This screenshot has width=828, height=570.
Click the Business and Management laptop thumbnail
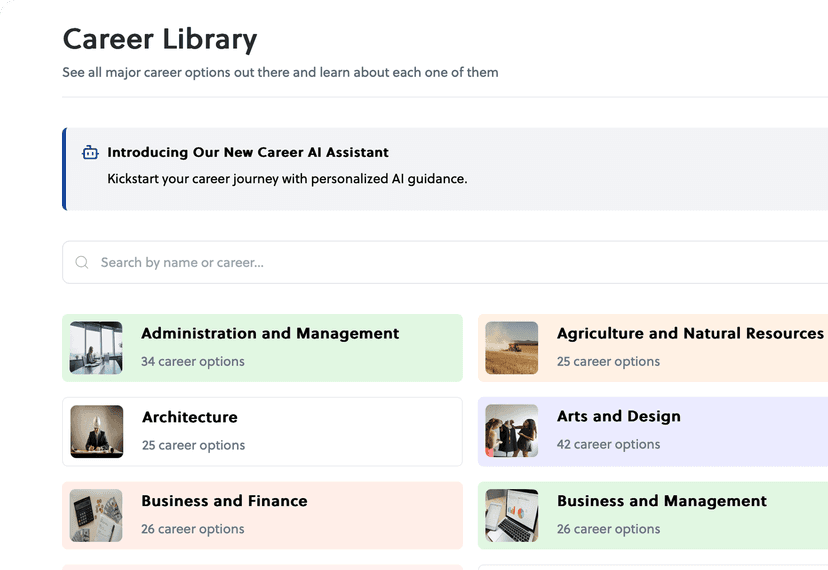[x=511, y=515]
